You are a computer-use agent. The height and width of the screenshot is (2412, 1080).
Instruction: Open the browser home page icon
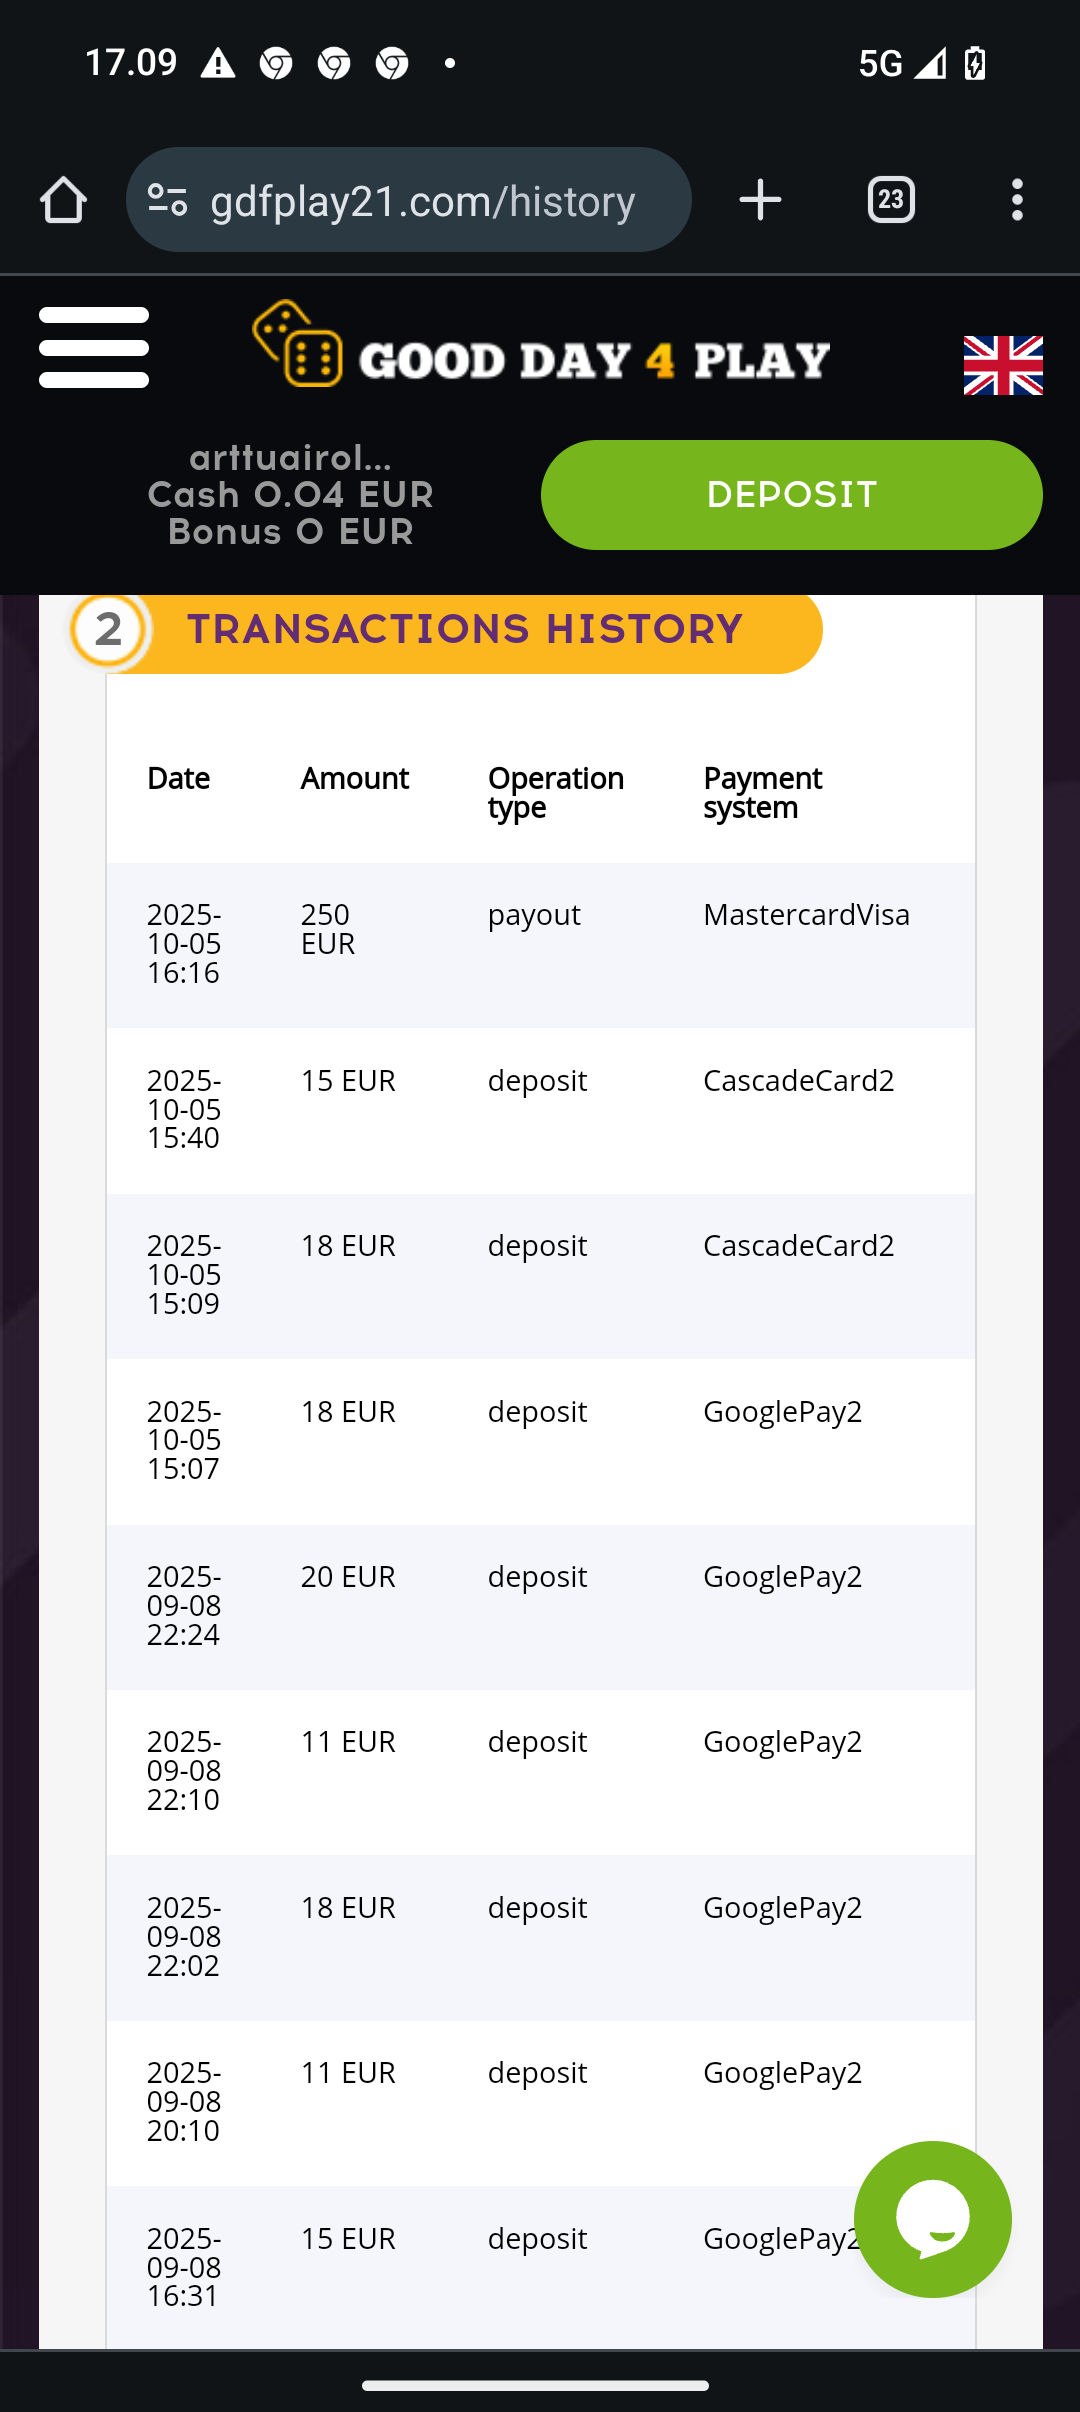coord(63,200)
